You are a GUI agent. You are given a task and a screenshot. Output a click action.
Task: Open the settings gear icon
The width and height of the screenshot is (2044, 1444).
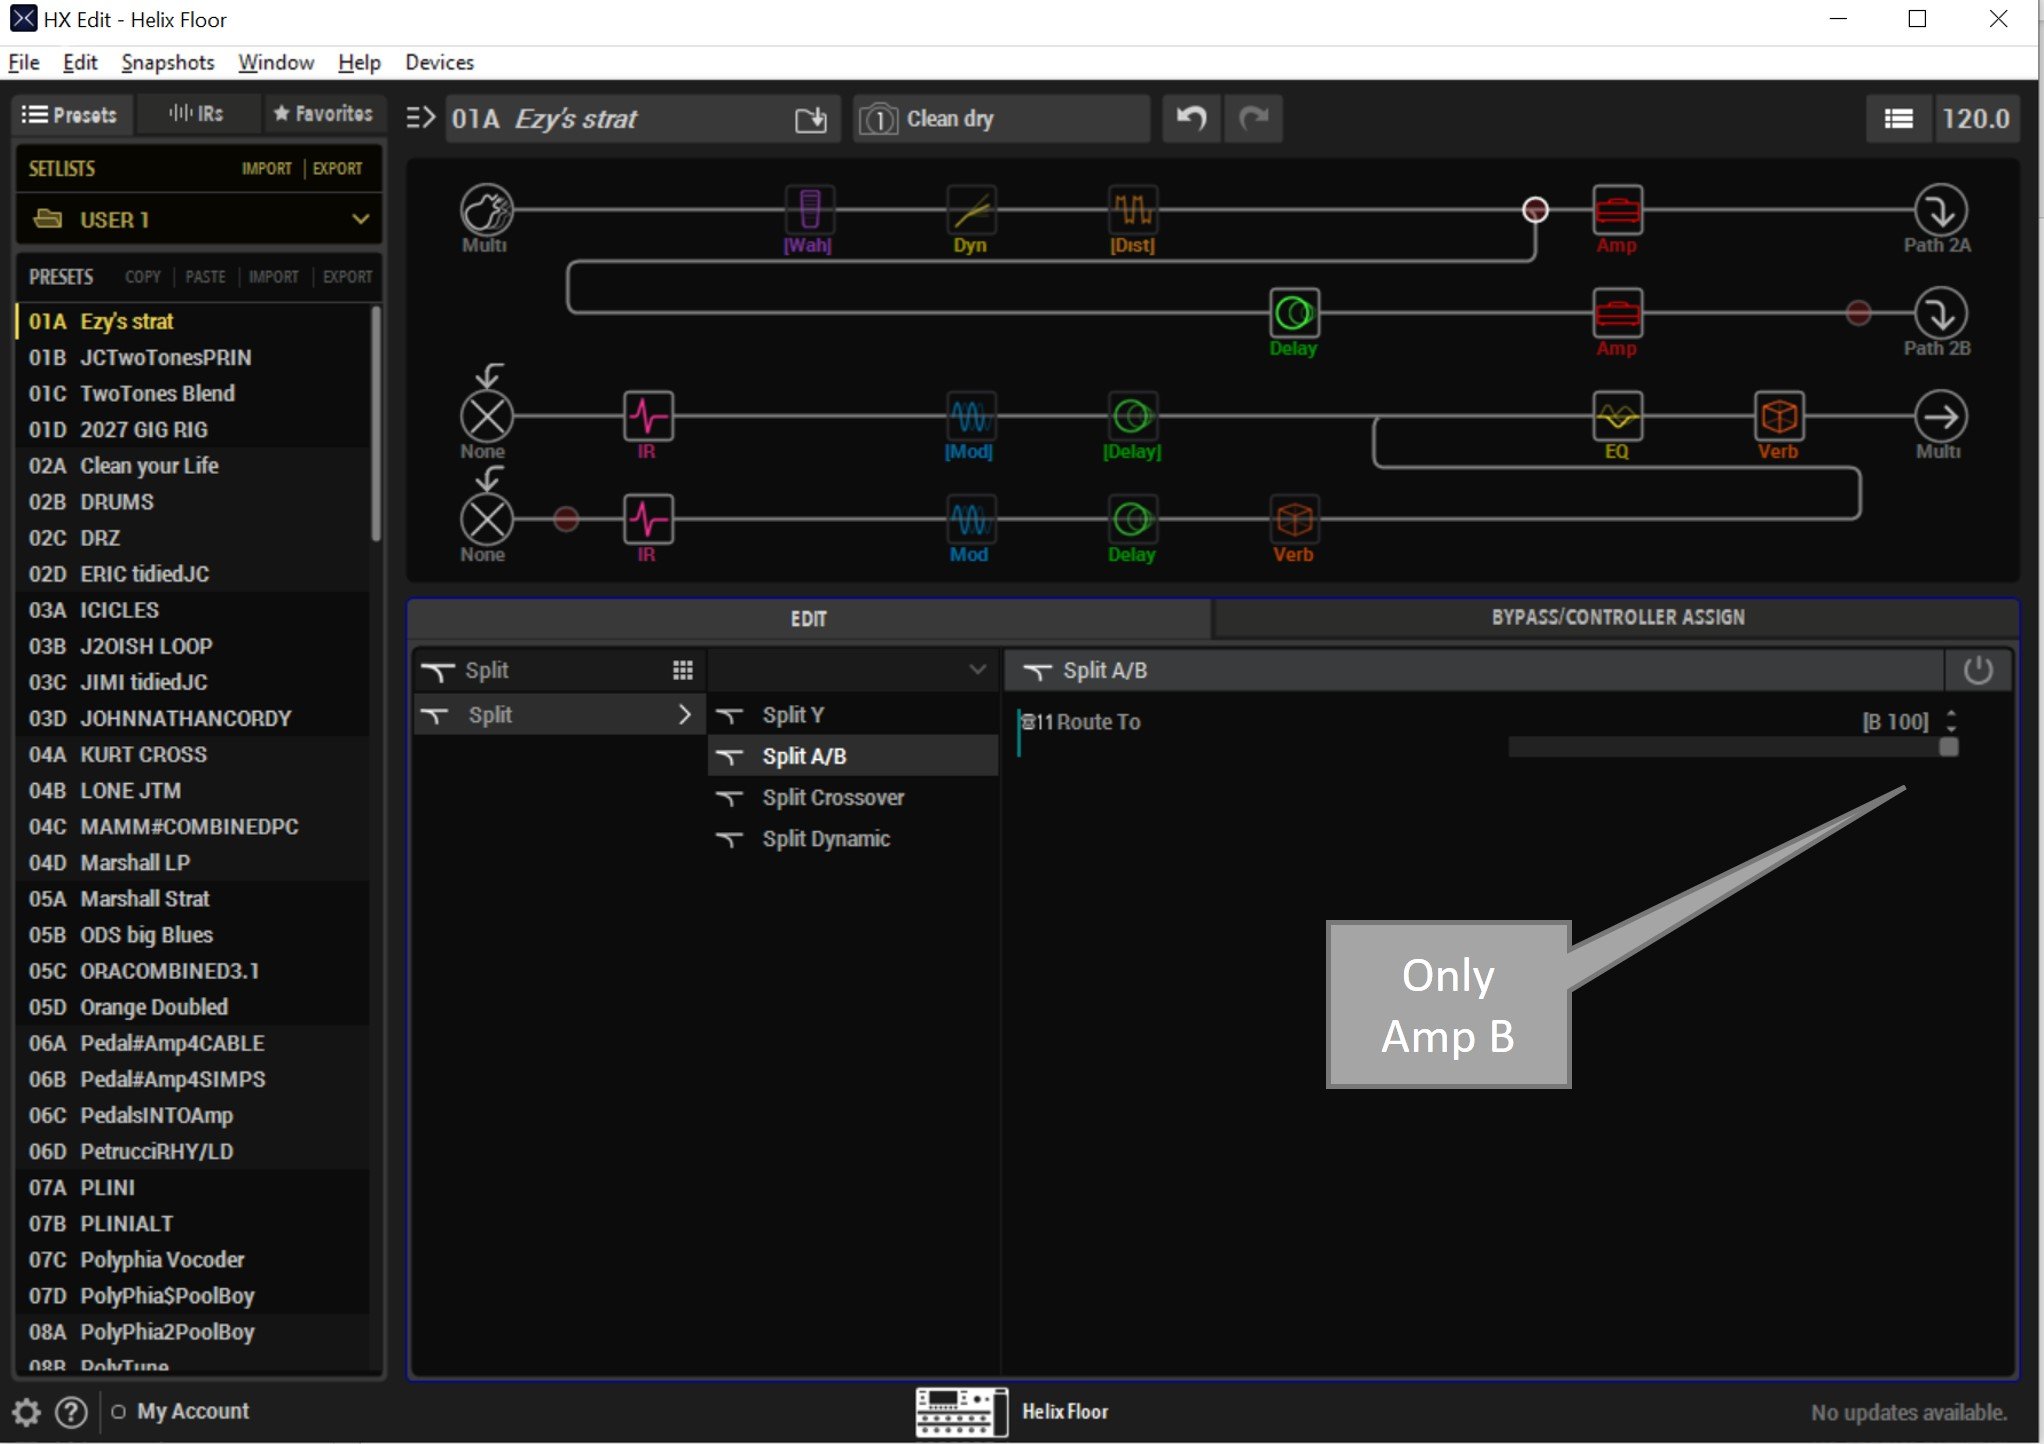[27, 1412]
